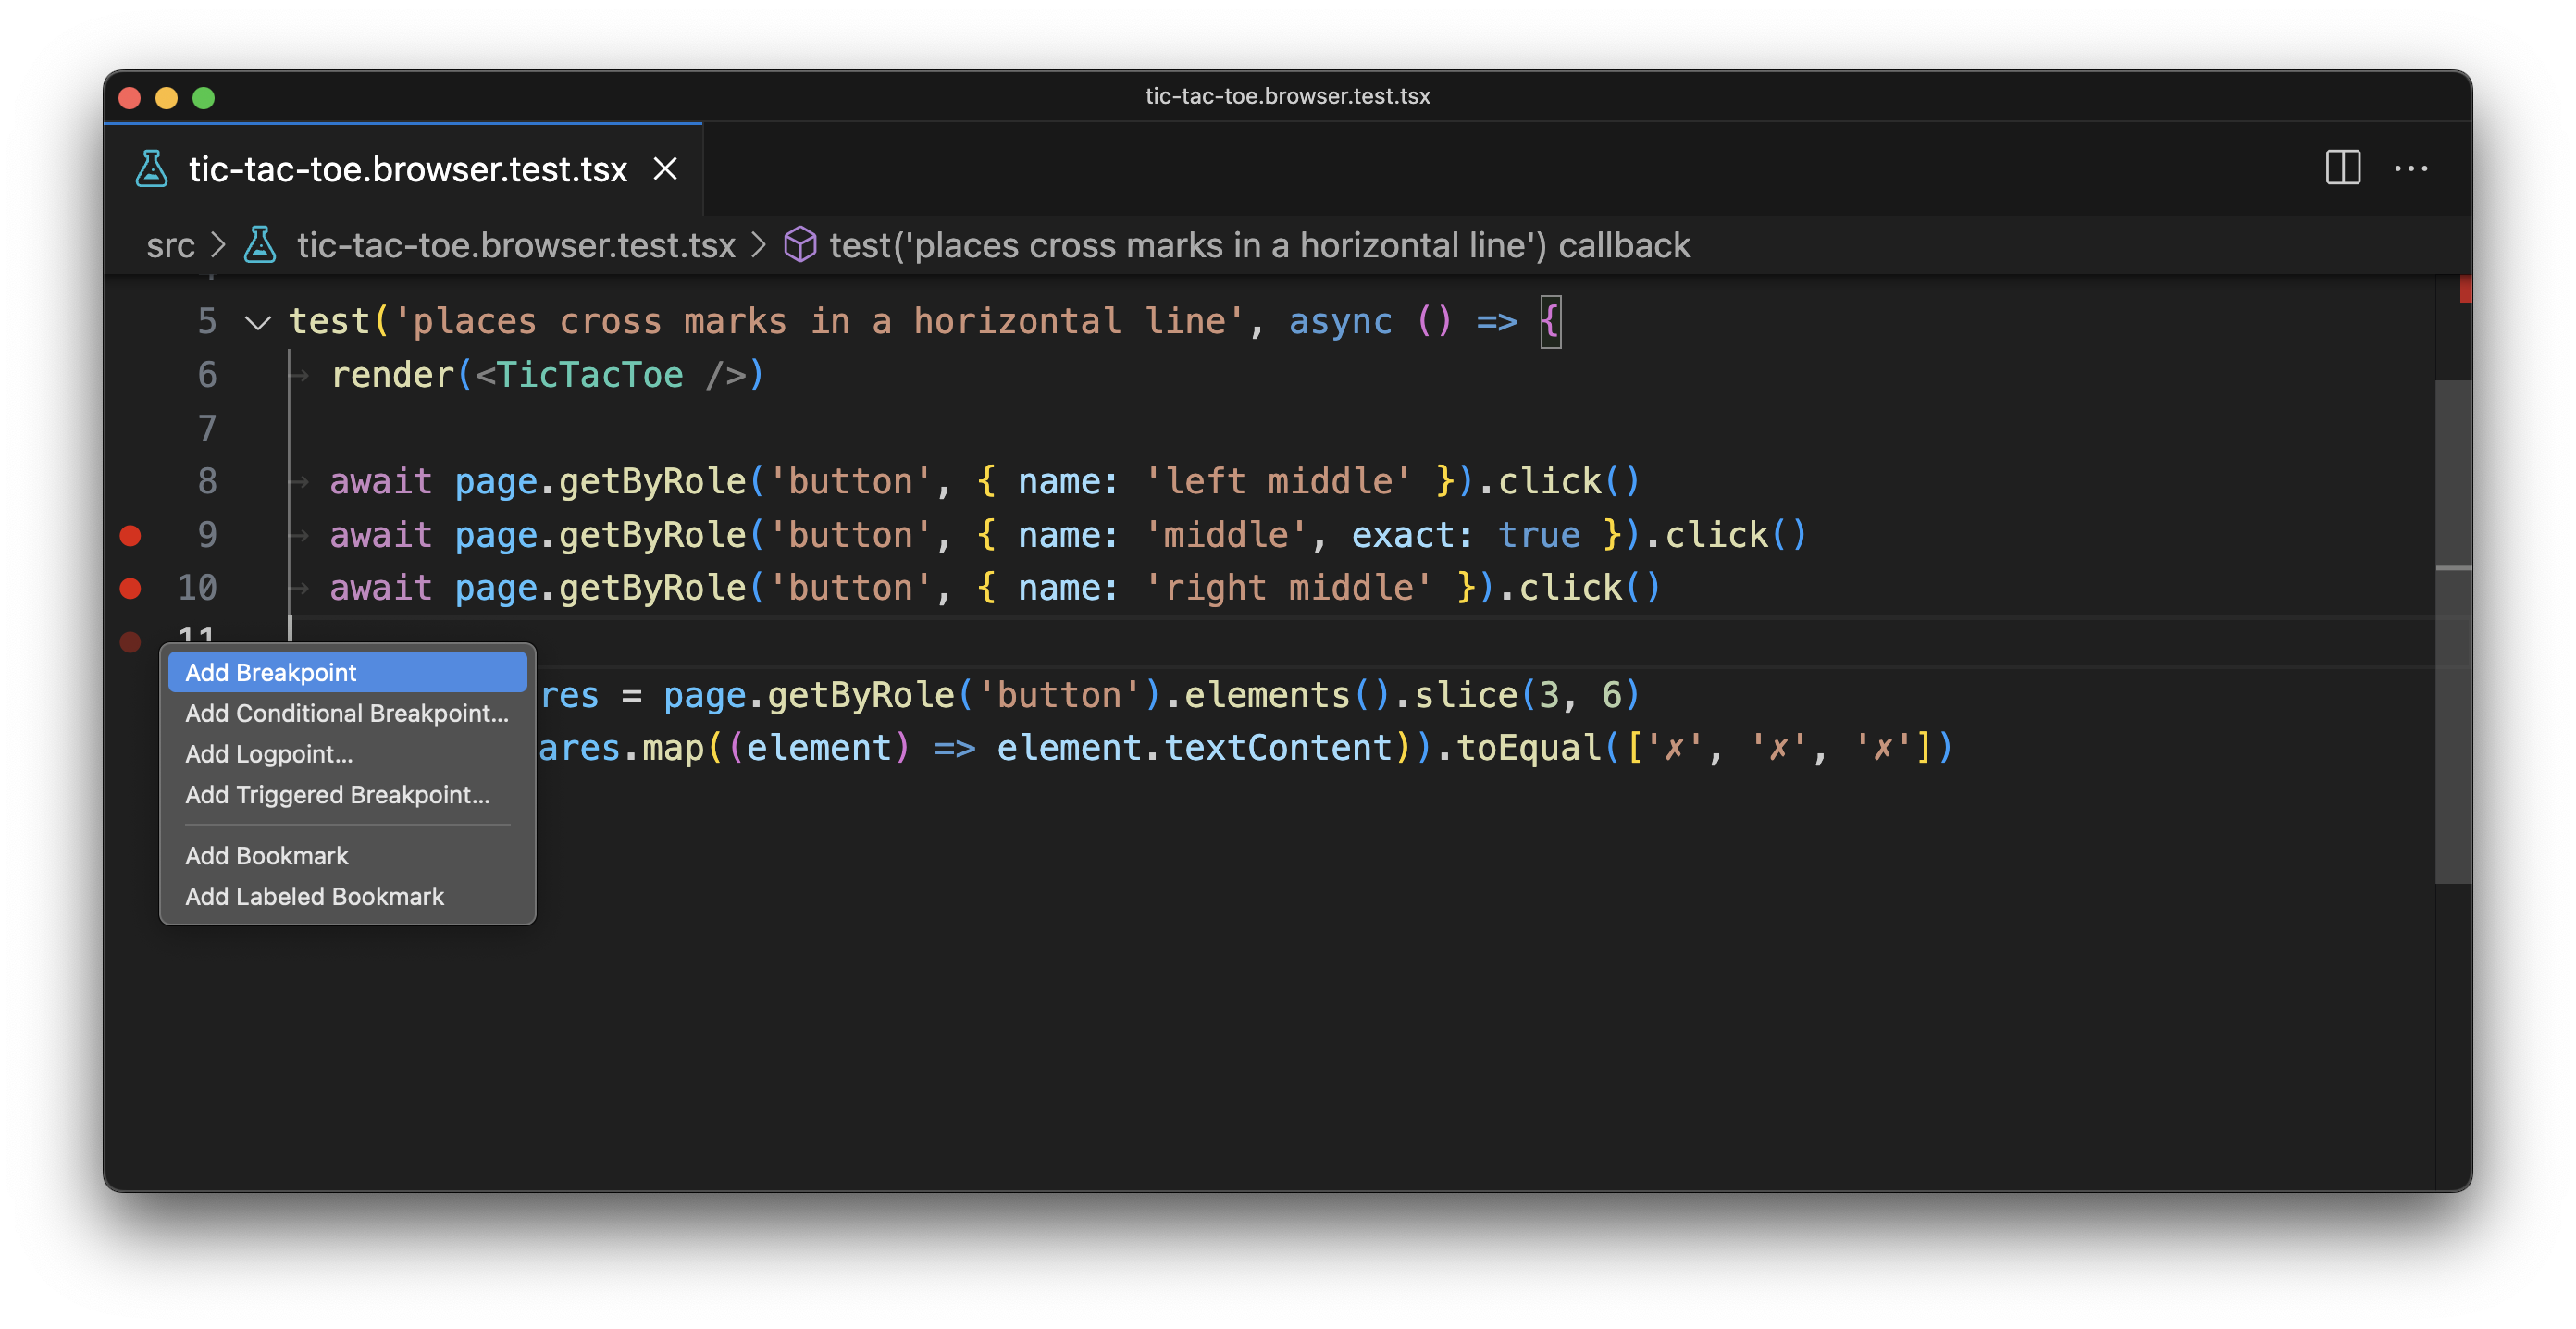Click the Split Editor icon
The width and height of the screenshot is (2576, 1329).
(x=2342, y=168)
